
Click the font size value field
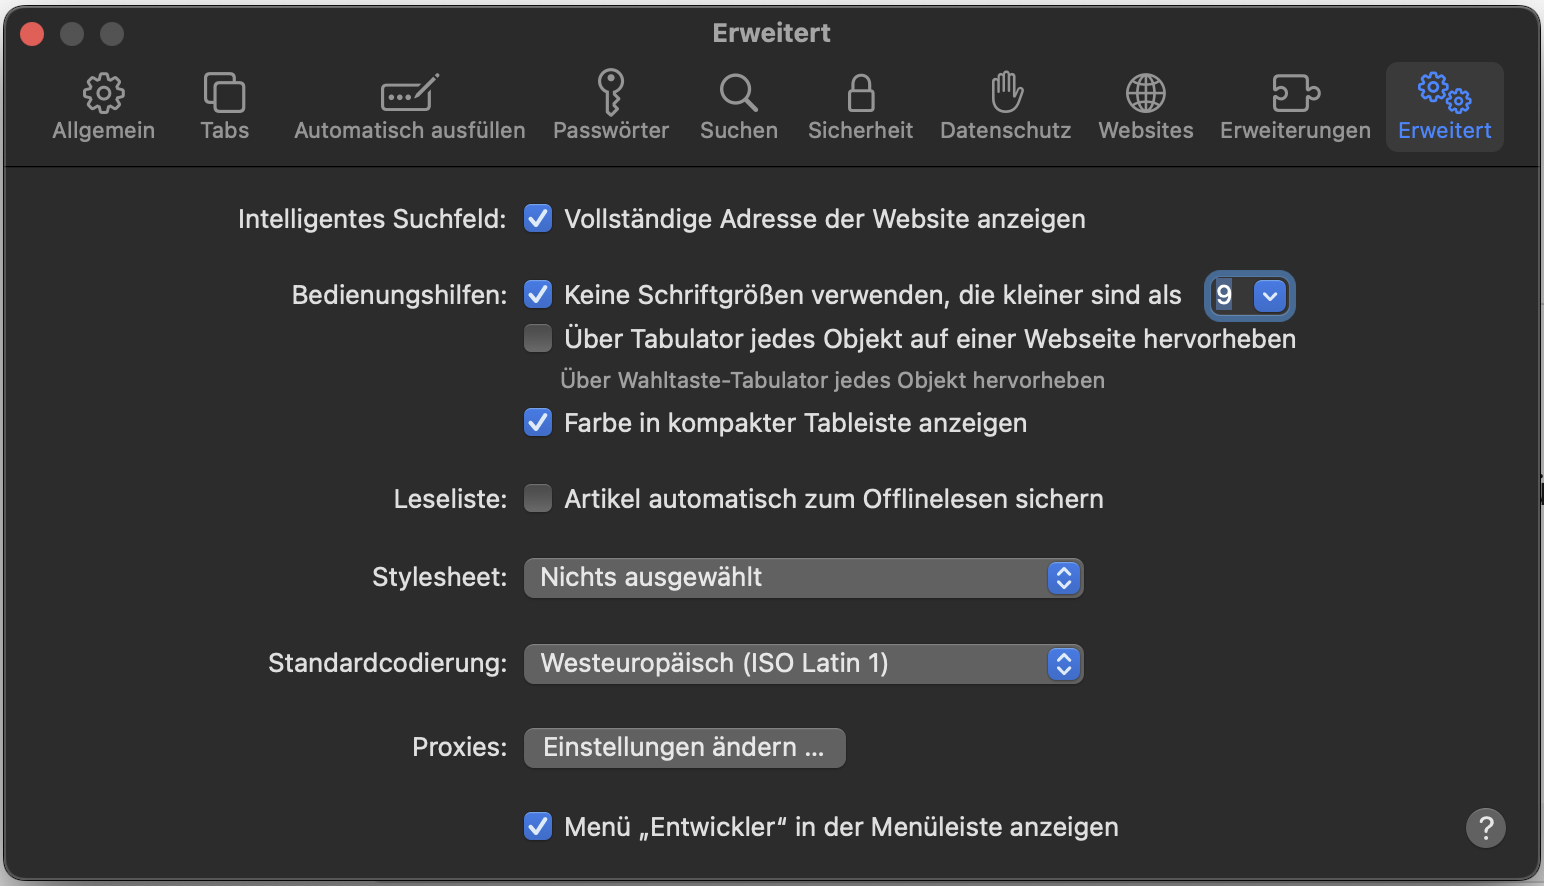(x=1227, y=296)
